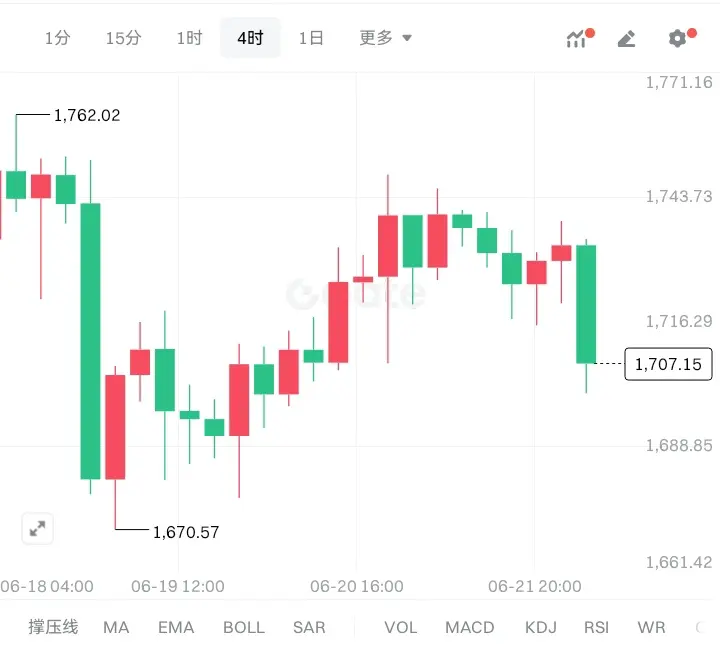Switch to the 1分 timeframe
Image resolution: width=720 pixels, height=652 pixels.
tap(57, 38)
